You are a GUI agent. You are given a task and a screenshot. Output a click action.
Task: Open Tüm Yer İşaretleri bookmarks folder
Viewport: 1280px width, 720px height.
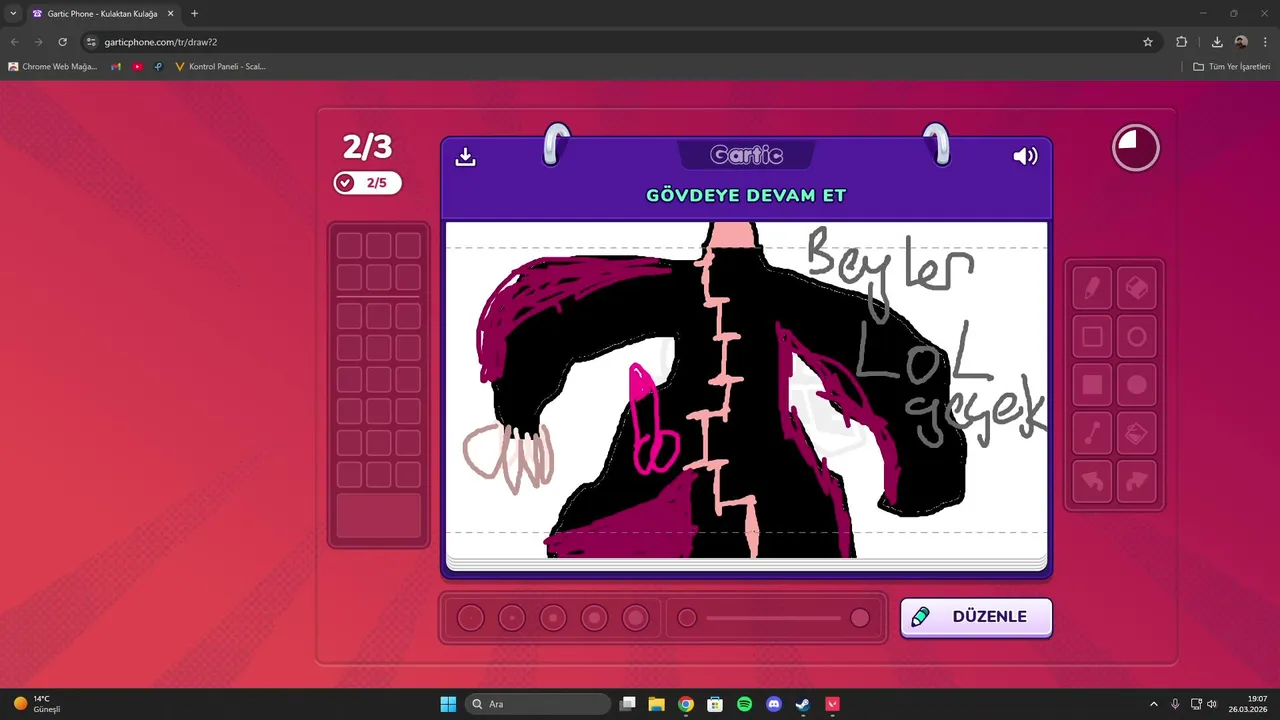[1231, 67]
